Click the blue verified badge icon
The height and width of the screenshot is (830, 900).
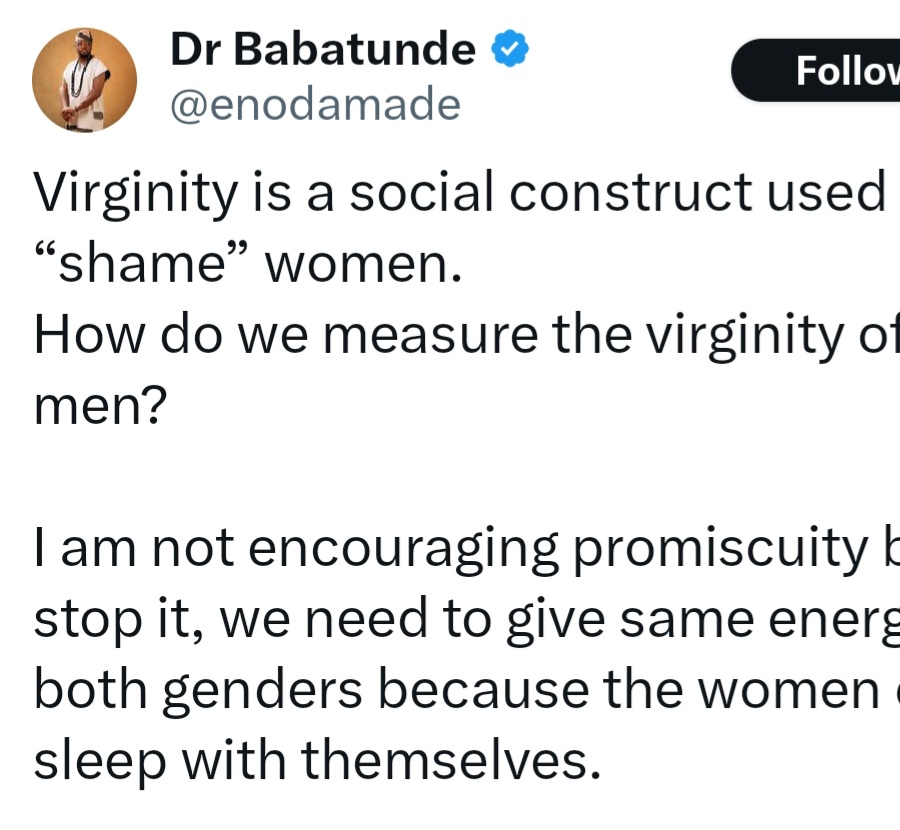tap(509, 49)
